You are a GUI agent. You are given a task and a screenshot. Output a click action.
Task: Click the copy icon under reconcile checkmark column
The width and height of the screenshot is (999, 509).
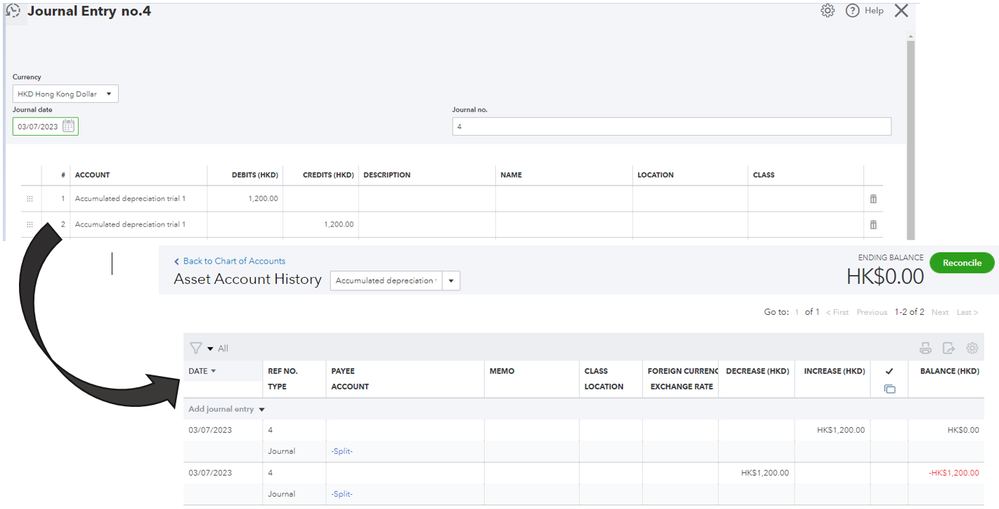[x=889, y=388]
